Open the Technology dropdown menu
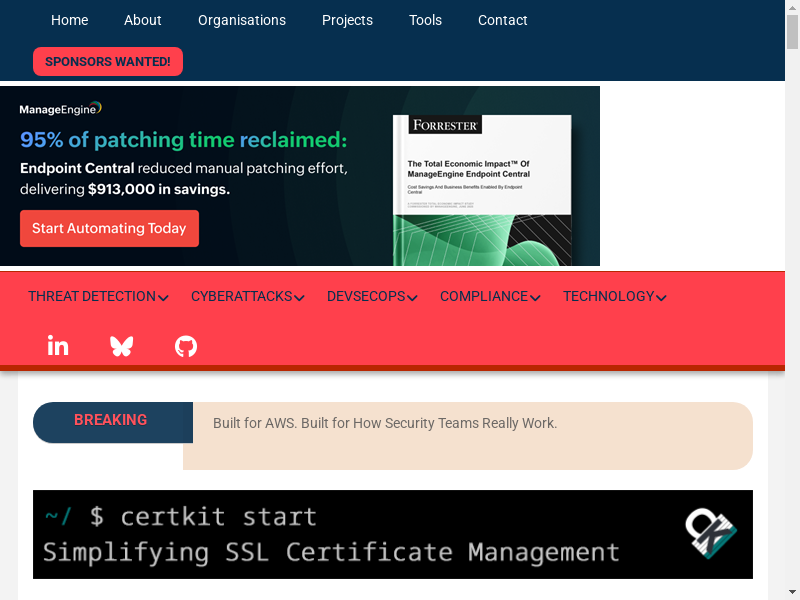This screenshot has height=600, width=800. pos(614,296)
